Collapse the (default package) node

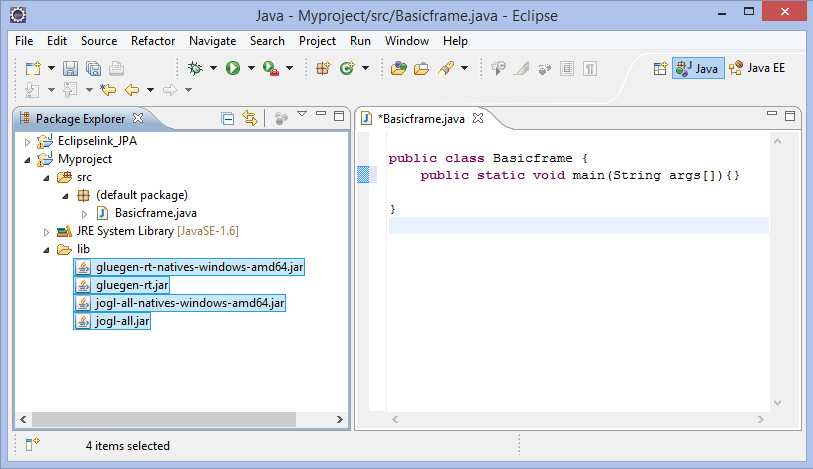coord(65,196)
